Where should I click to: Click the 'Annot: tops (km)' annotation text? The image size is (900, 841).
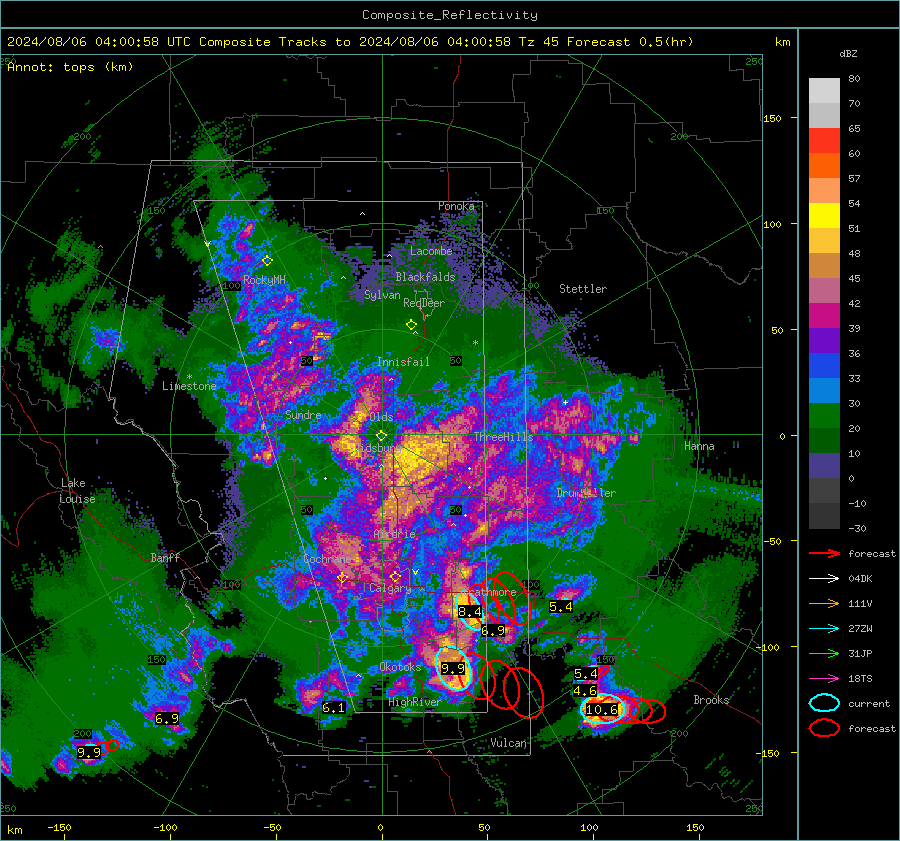point(70,67)
